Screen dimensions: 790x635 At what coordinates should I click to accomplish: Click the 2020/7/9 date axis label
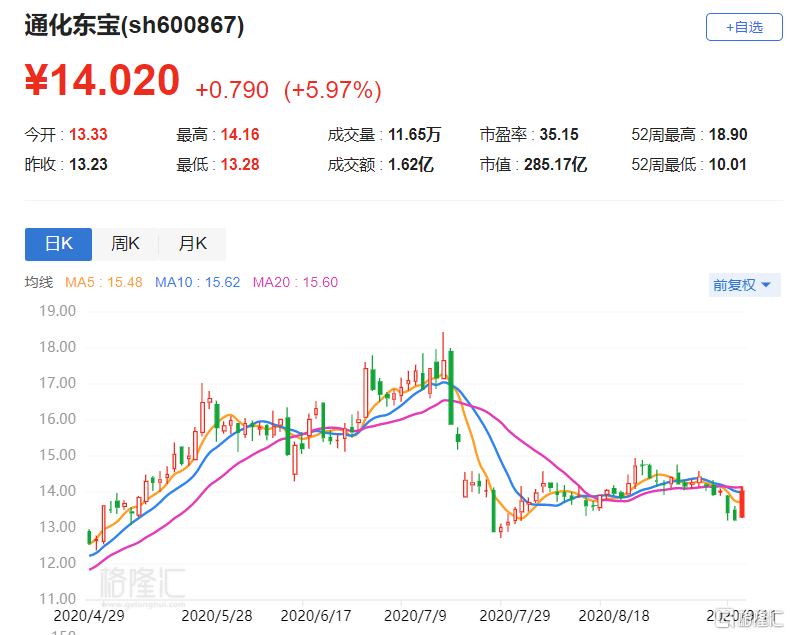[x=415, y=616]
